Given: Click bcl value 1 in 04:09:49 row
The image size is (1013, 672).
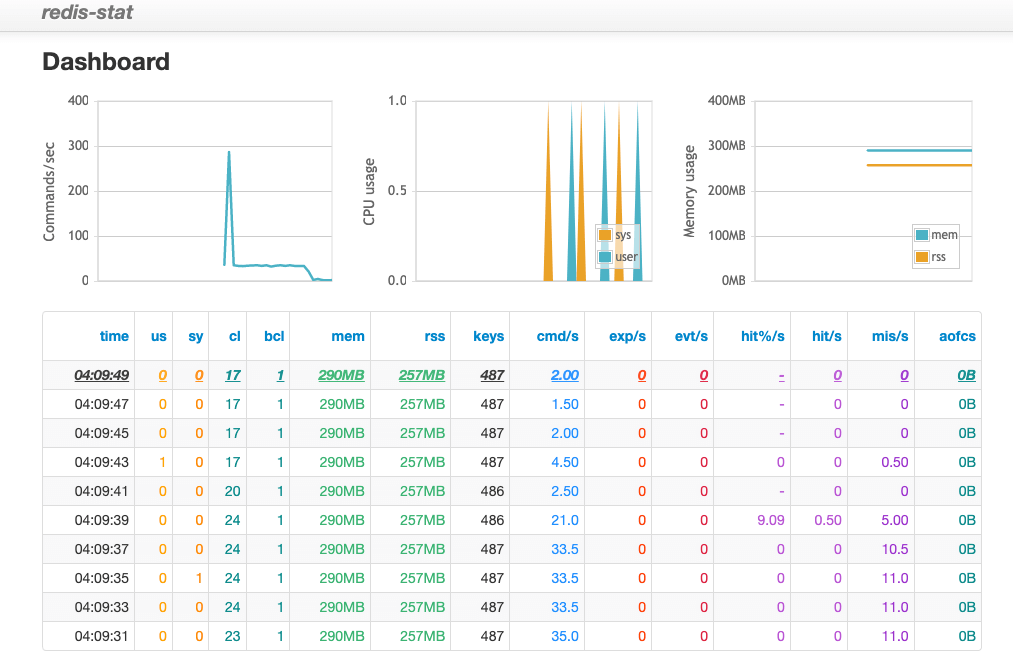Looking at the screenshot, I should [280, 375].
